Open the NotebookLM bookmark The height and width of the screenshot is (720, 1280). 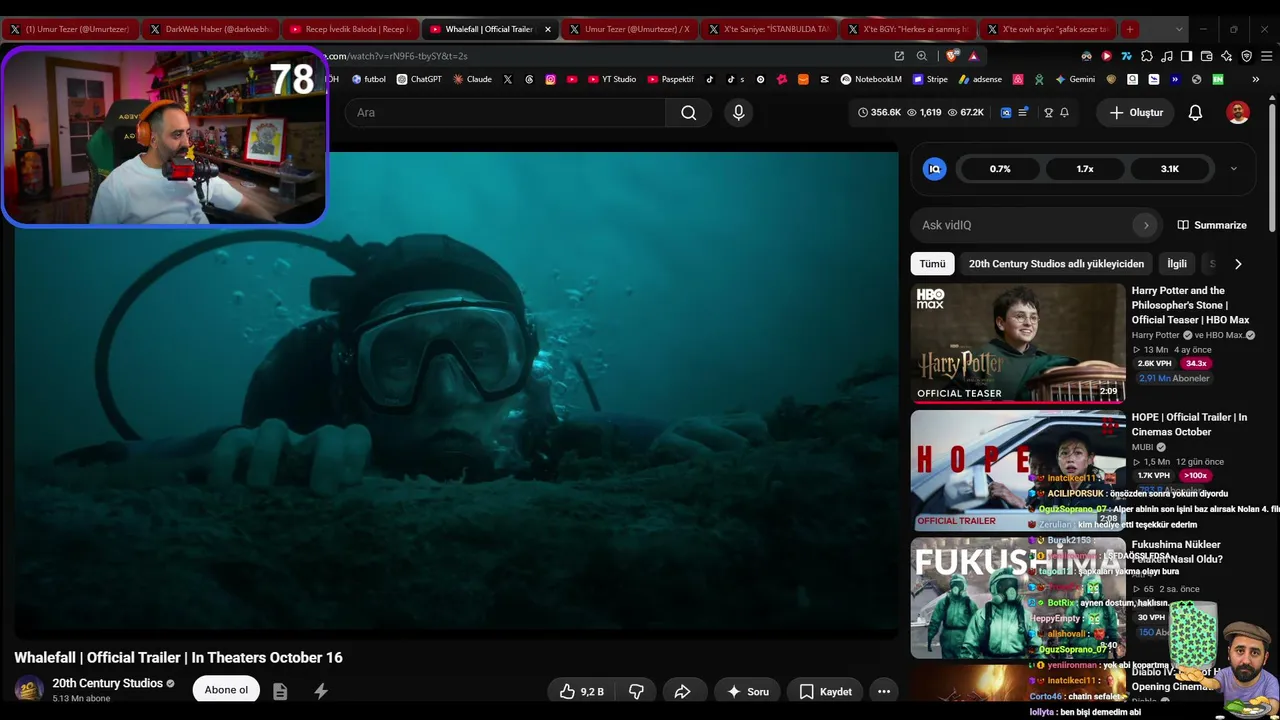coord(871,79)
